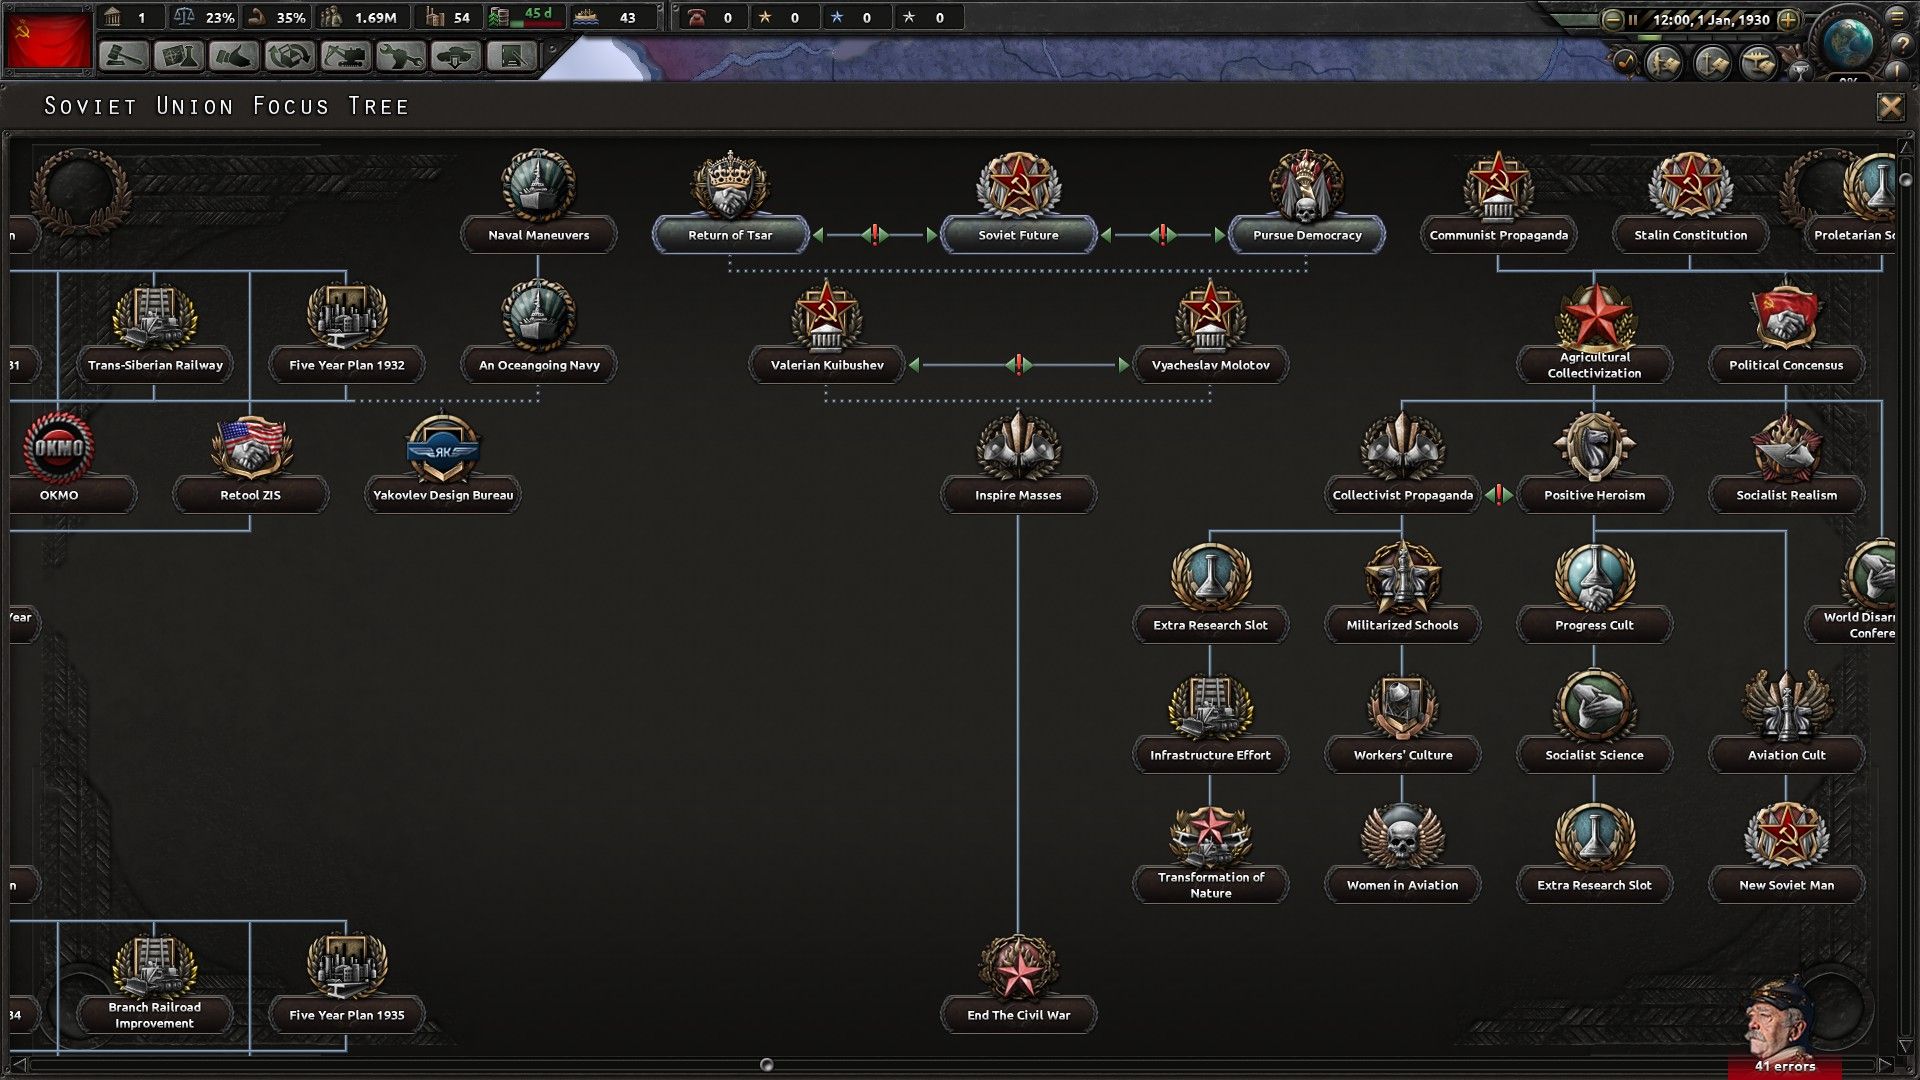Close the Soviet Union Focus Tree window
This screenshot has height=1080, width=1920.
point(1891,106)
